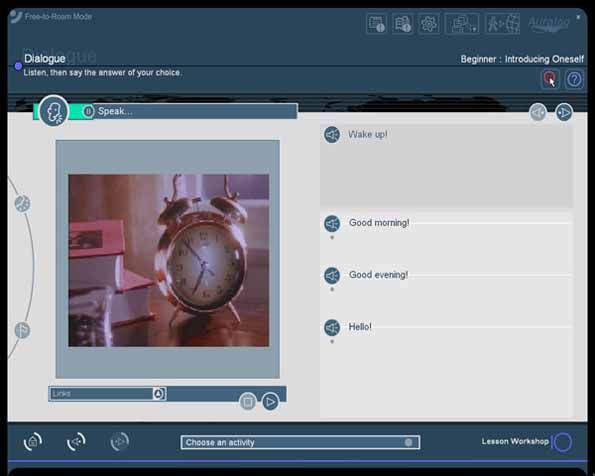This screenshot has width=595, height=476.
Task: Click the purple dot beside Dialogue
Action: (18, 66)
